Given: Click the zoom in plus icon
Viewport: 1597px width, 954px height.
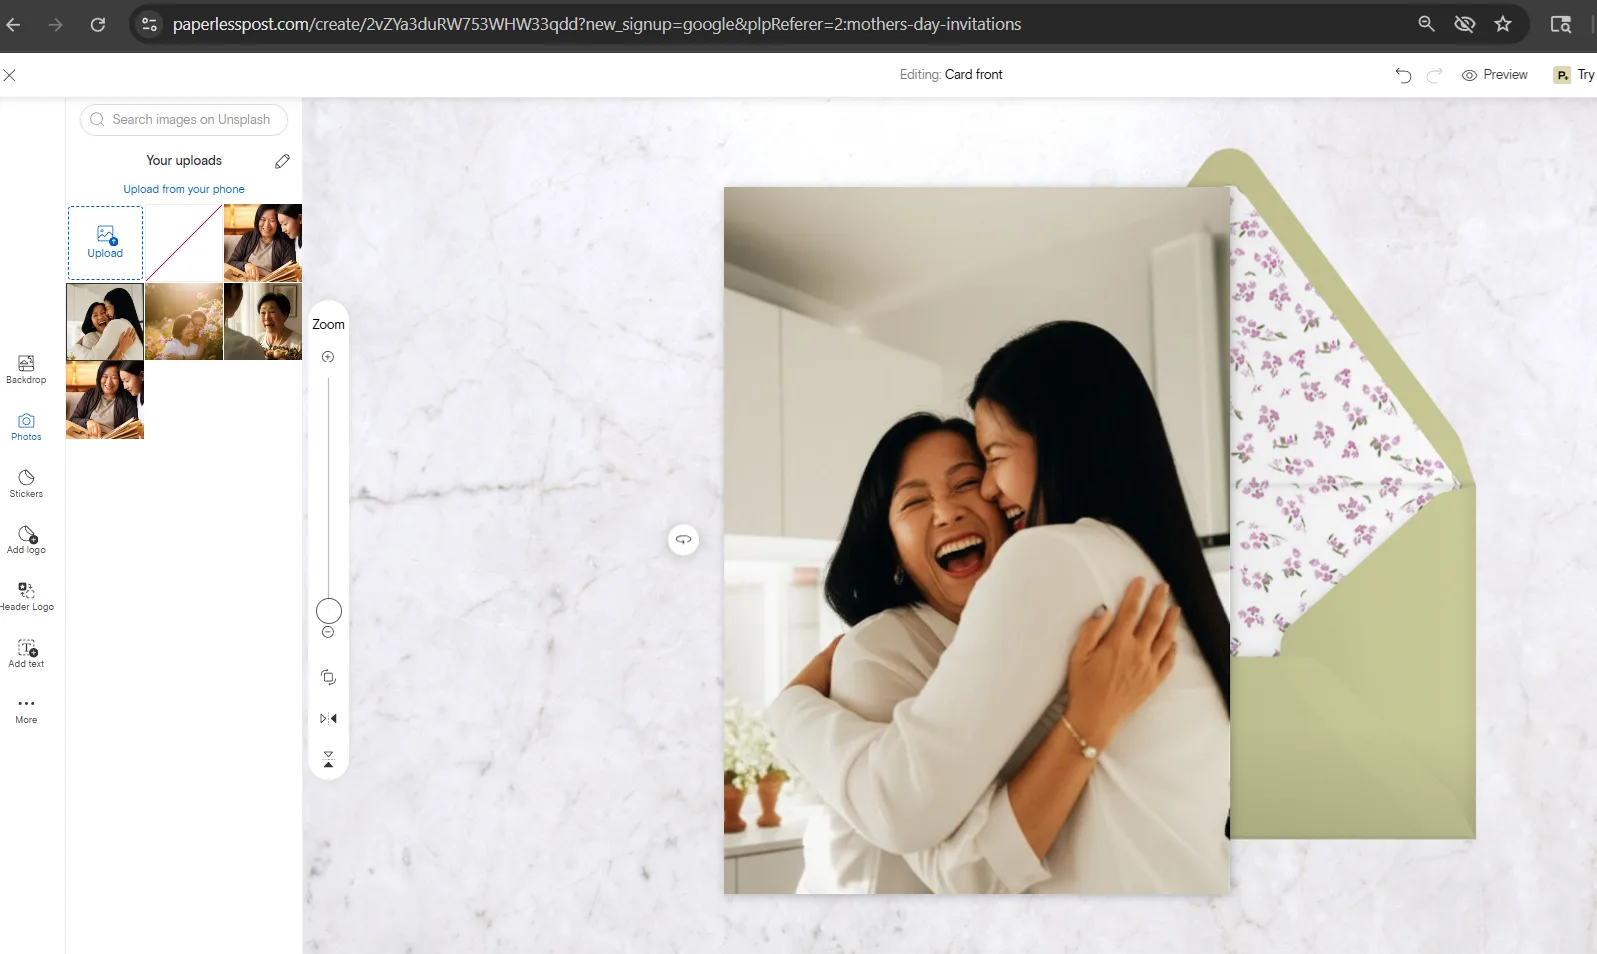Looking at the screenshot, I should (x=328, y=357).
